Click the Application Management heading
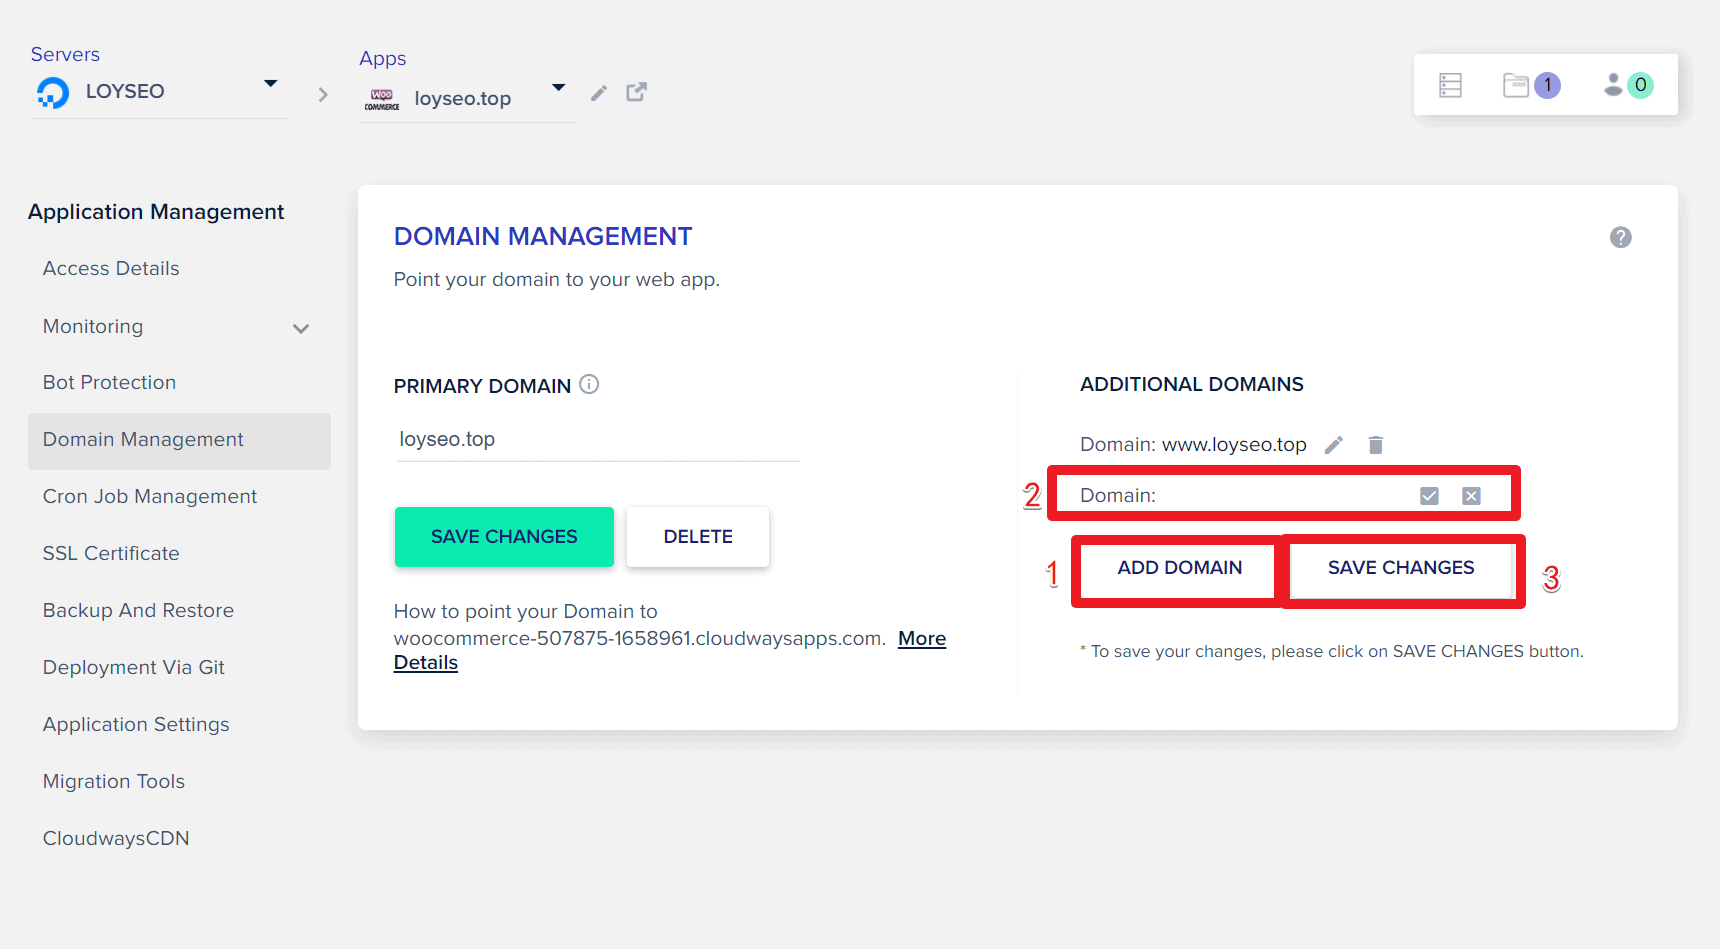 156,212
